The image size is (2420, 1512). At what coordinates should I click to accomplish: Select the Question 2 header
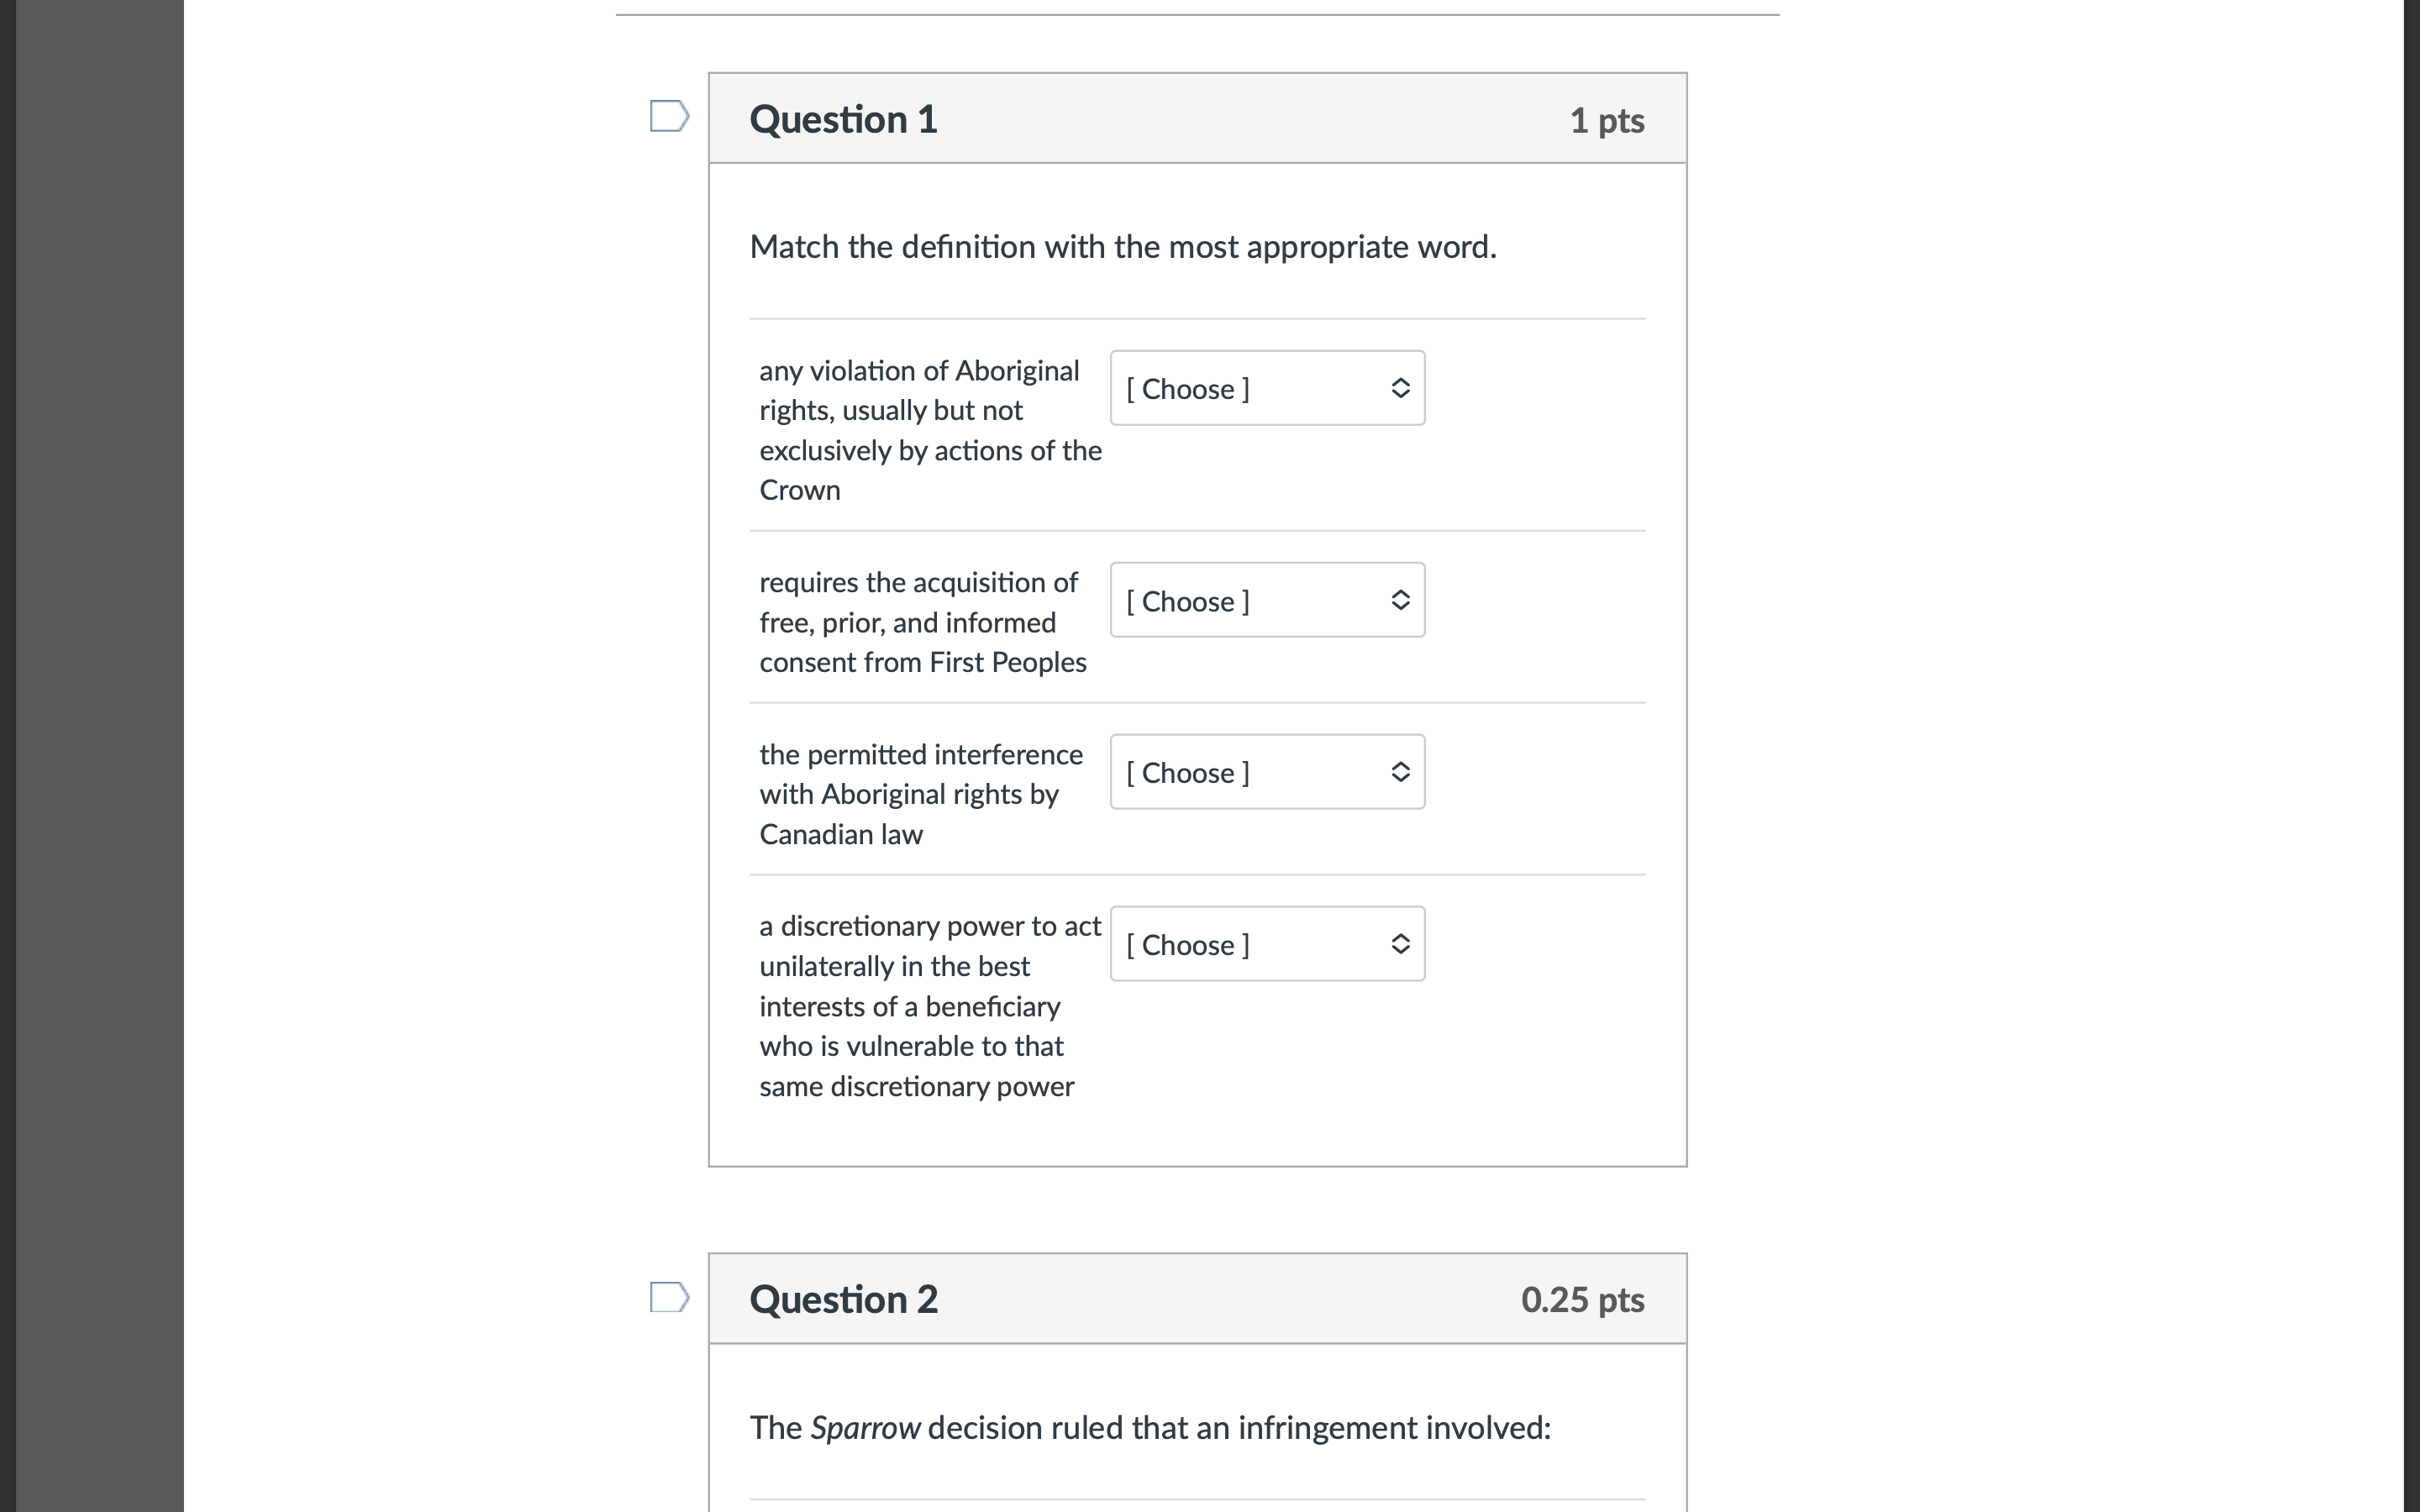click(843, 1298)
